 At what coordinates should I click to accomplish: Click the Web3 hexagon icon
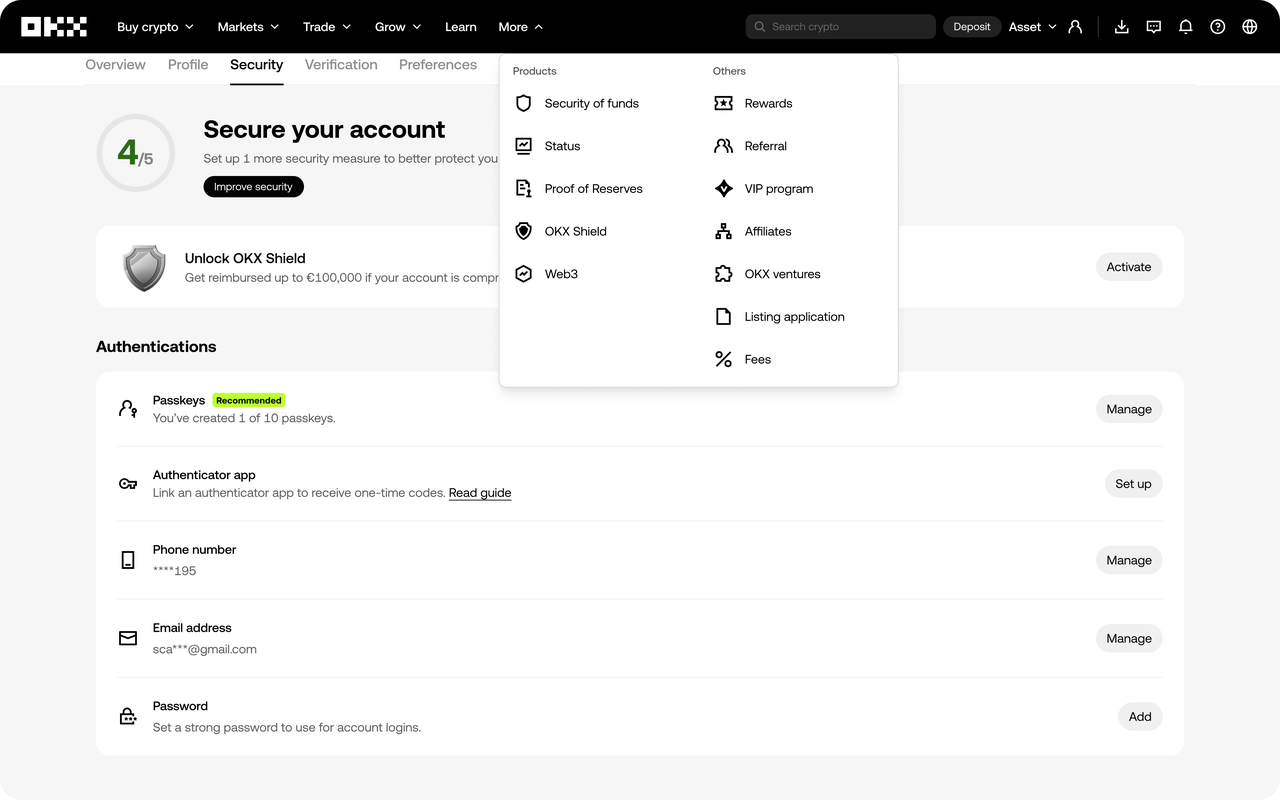click(523, 274)
